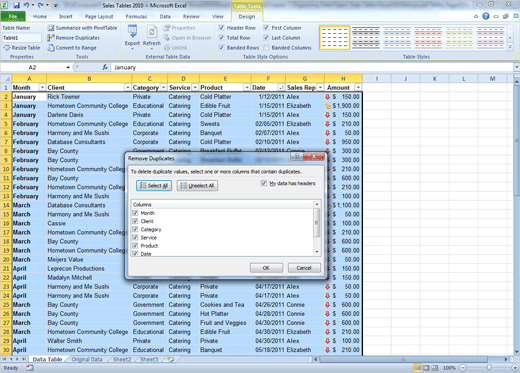
Task: Open Product column filter dropdown
Action: pos(247,87)
